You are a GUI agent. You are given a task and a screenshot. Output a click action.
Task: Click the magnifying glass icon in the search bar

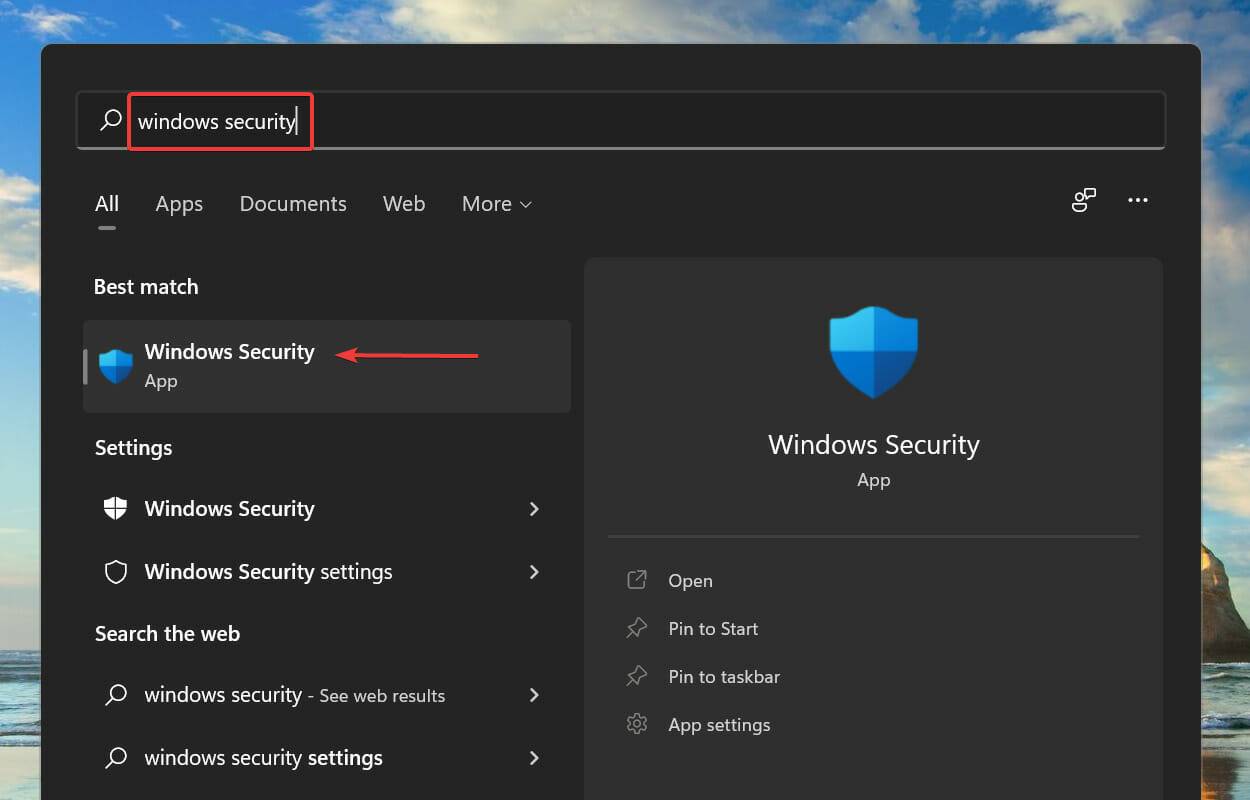click(110, 120)
